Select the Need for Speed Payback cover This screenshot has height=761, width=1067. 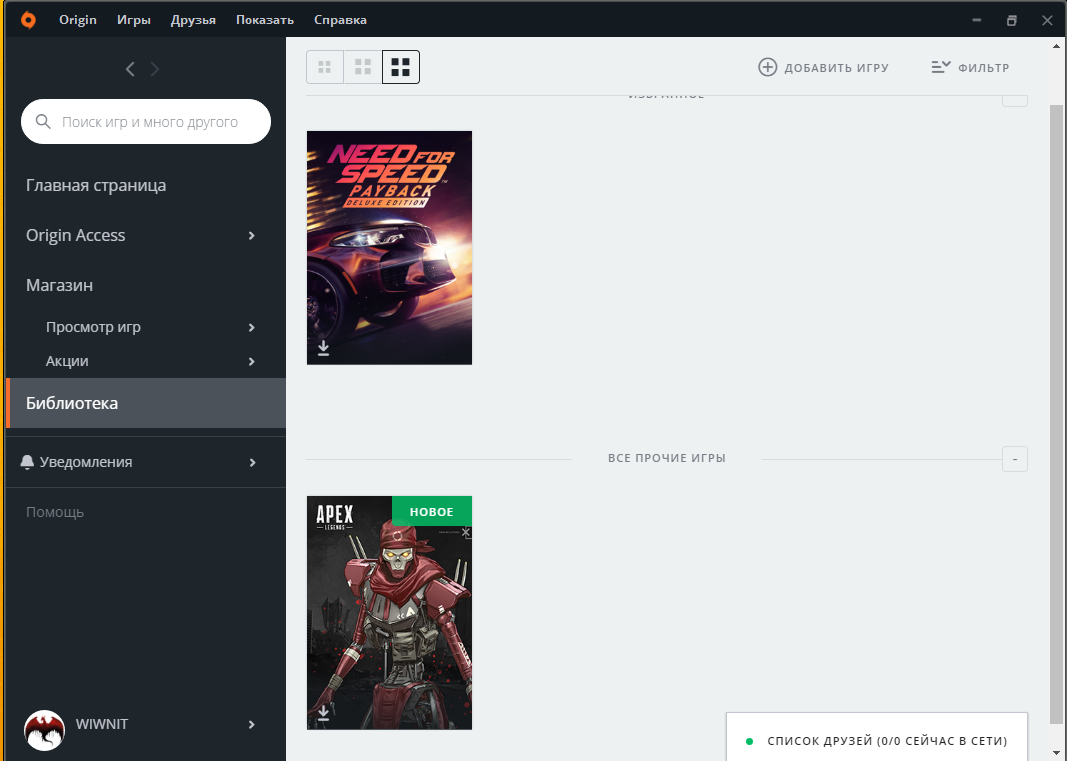(389, 248)
